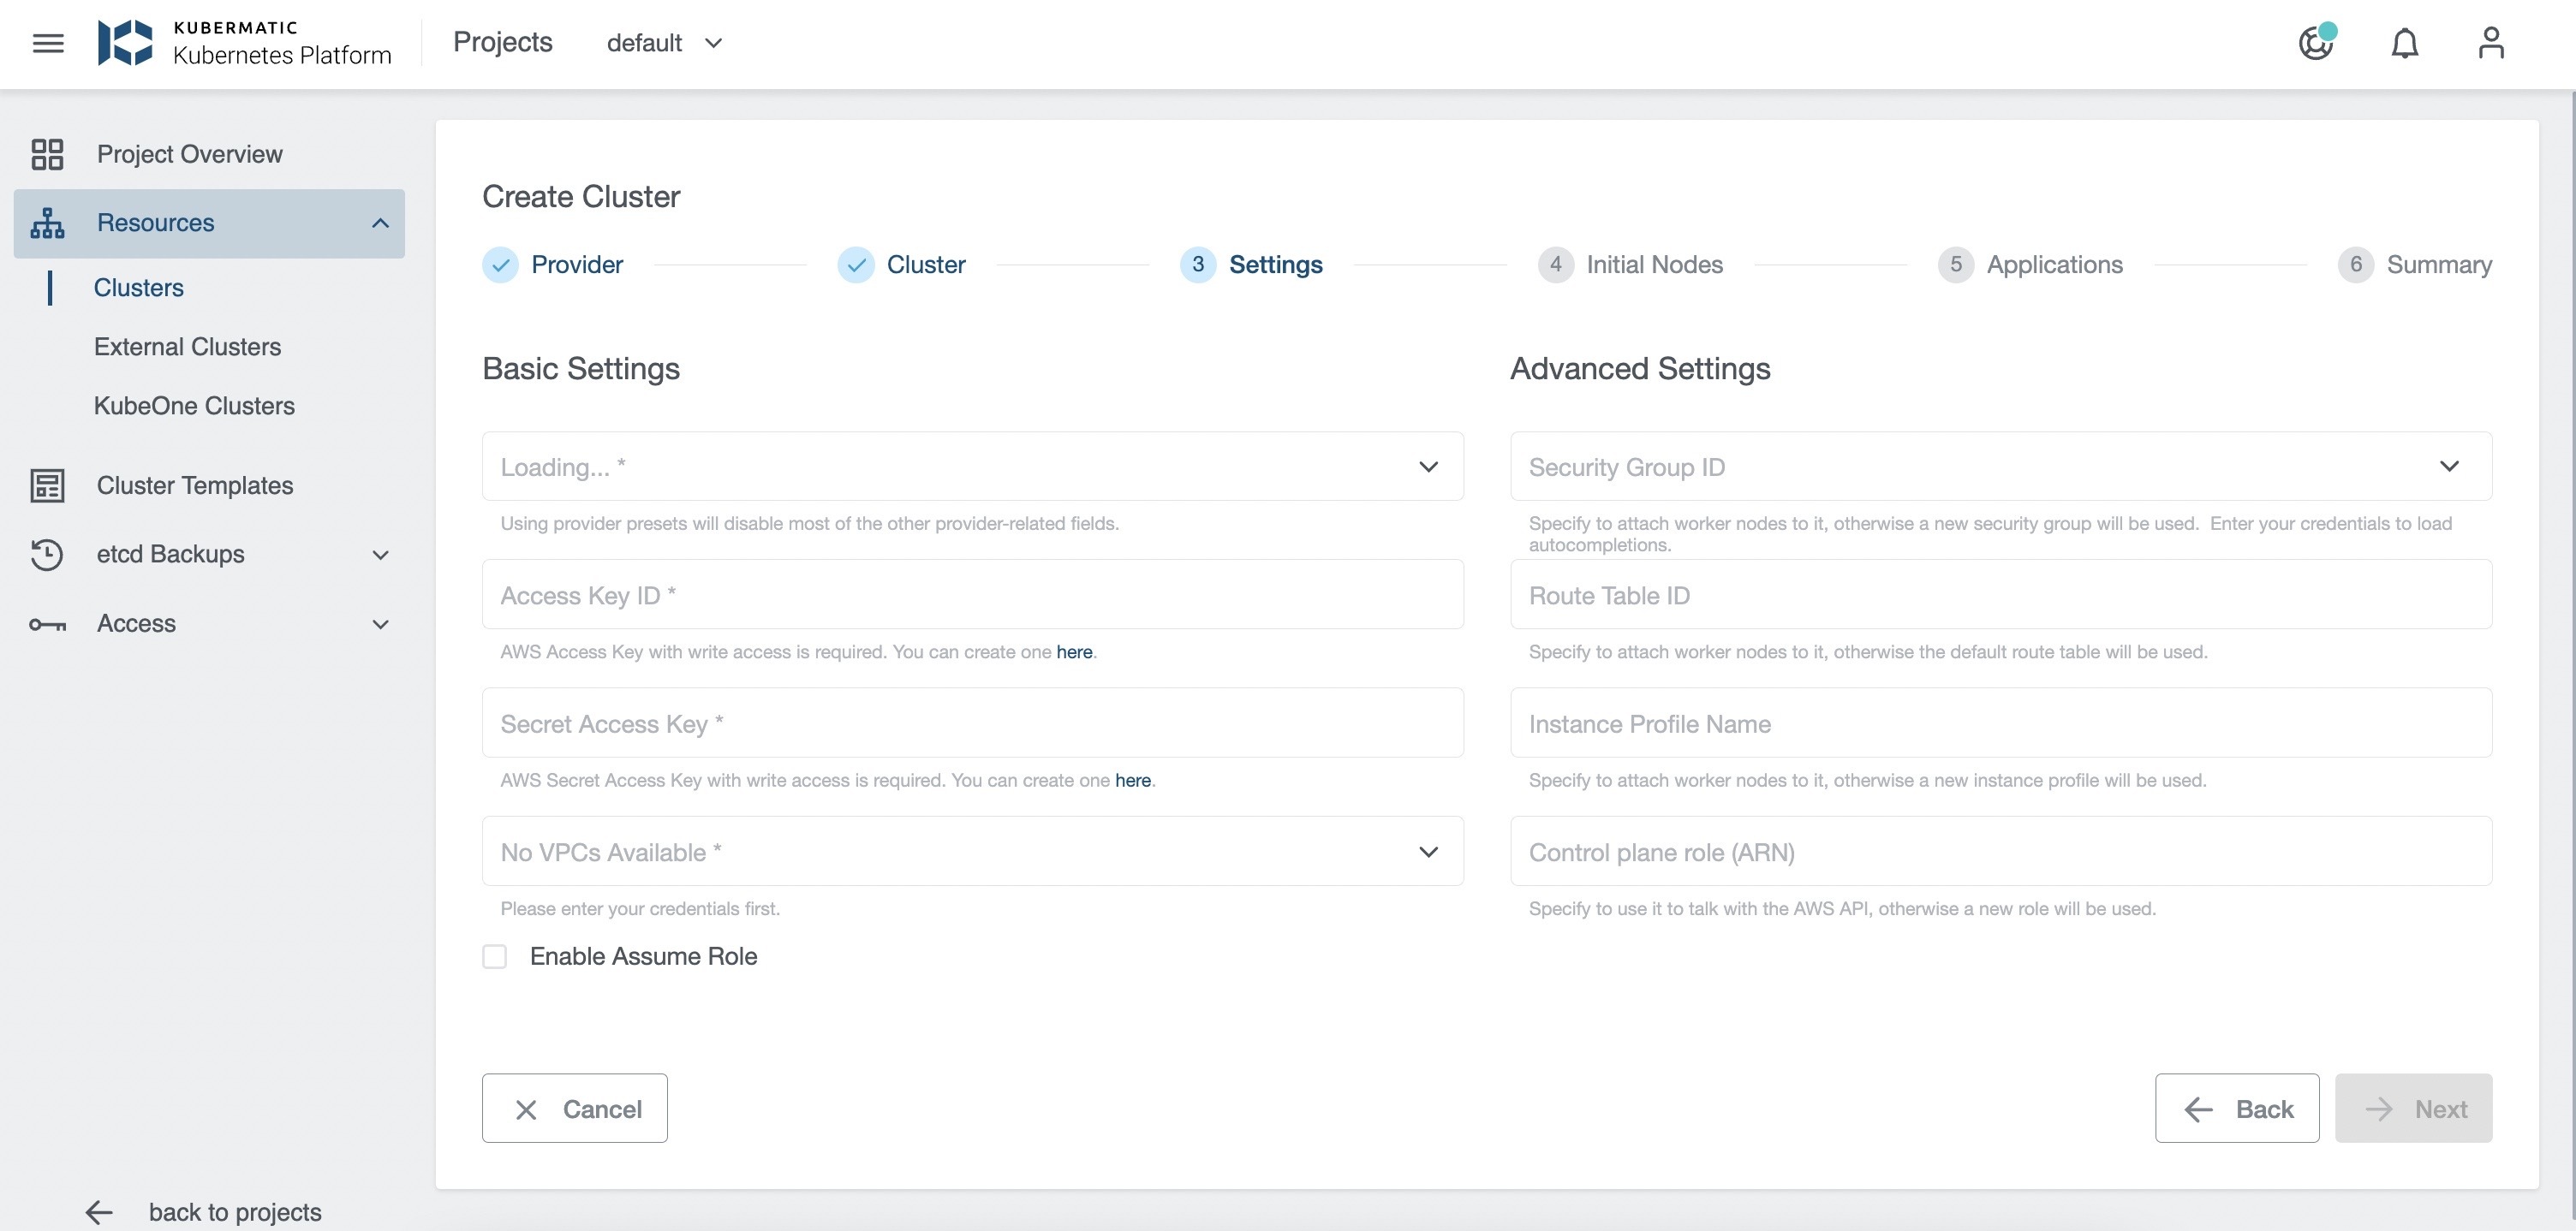Click the Back button
2576x1231 pixels.
[x=2236, y=1108]
